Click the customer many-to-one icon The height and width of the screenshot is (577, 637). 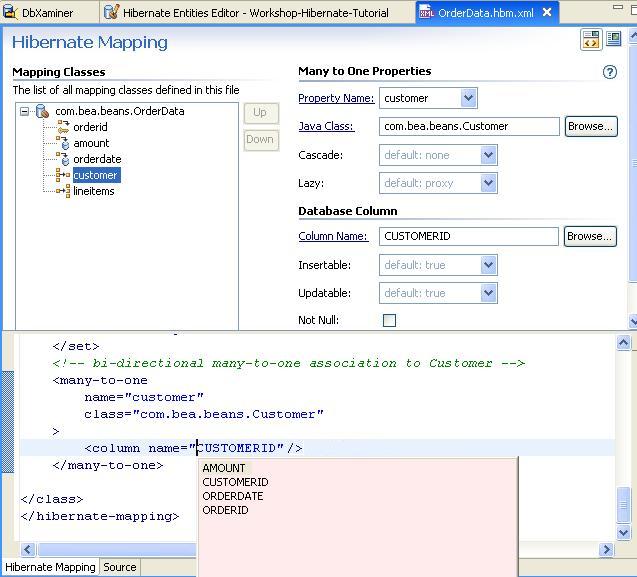(x=63, y=175)
